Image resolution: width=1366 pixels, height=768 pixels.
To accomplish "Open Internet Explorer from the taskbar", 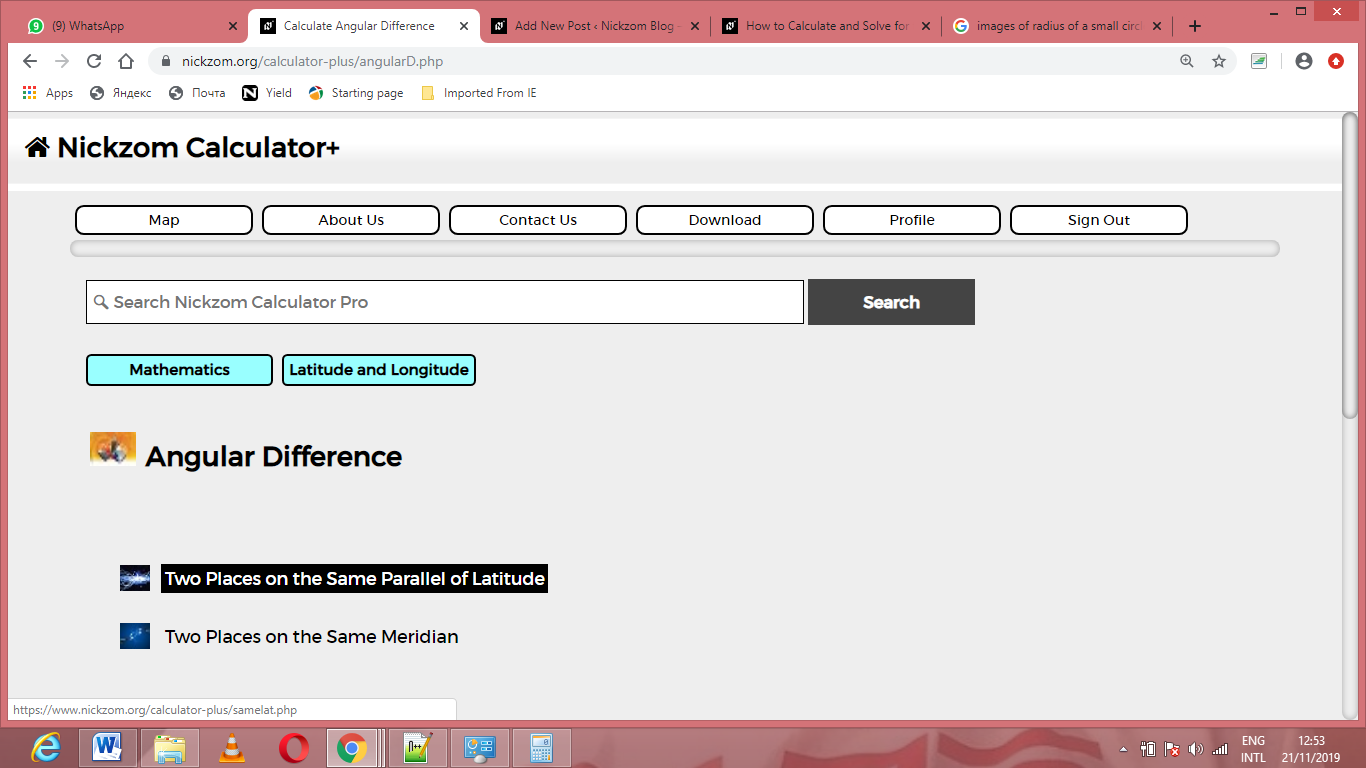I will pos(46,748).
